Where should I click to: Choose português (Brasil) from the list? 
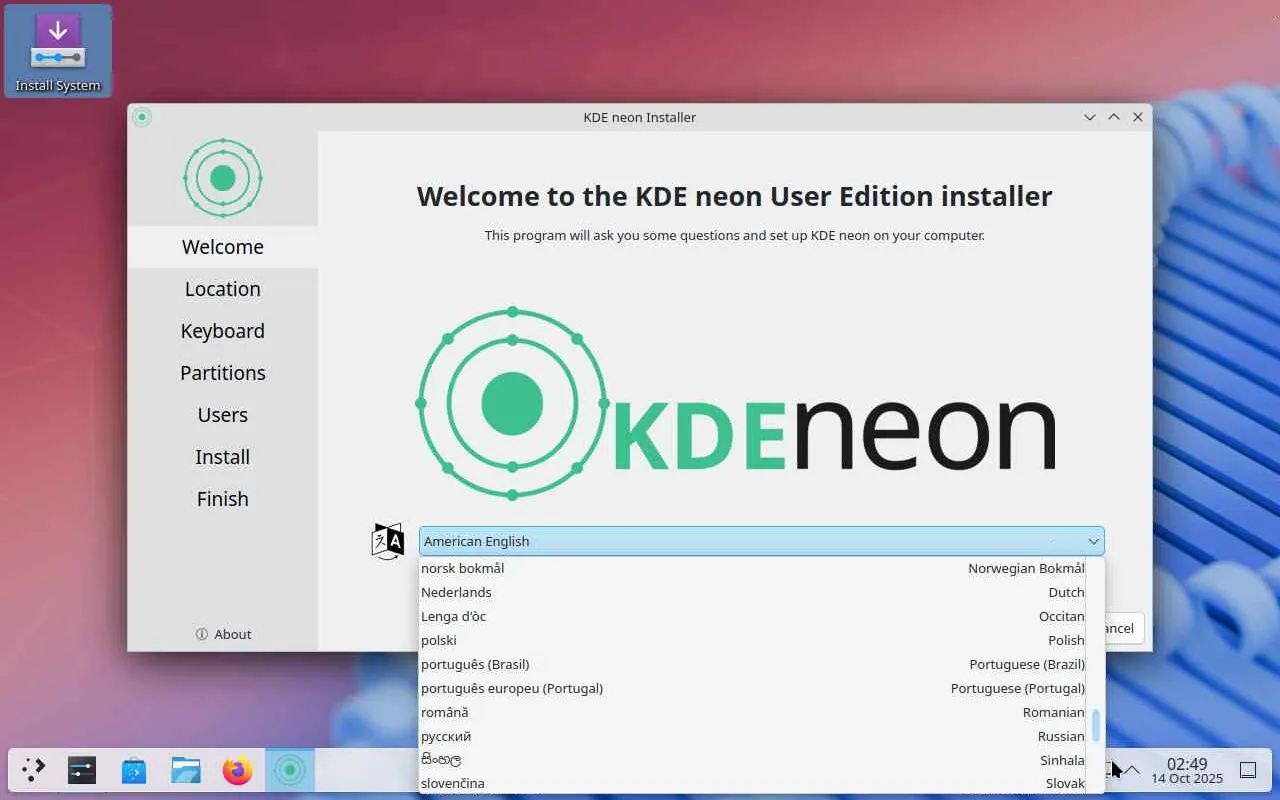[x=752, y=664]
